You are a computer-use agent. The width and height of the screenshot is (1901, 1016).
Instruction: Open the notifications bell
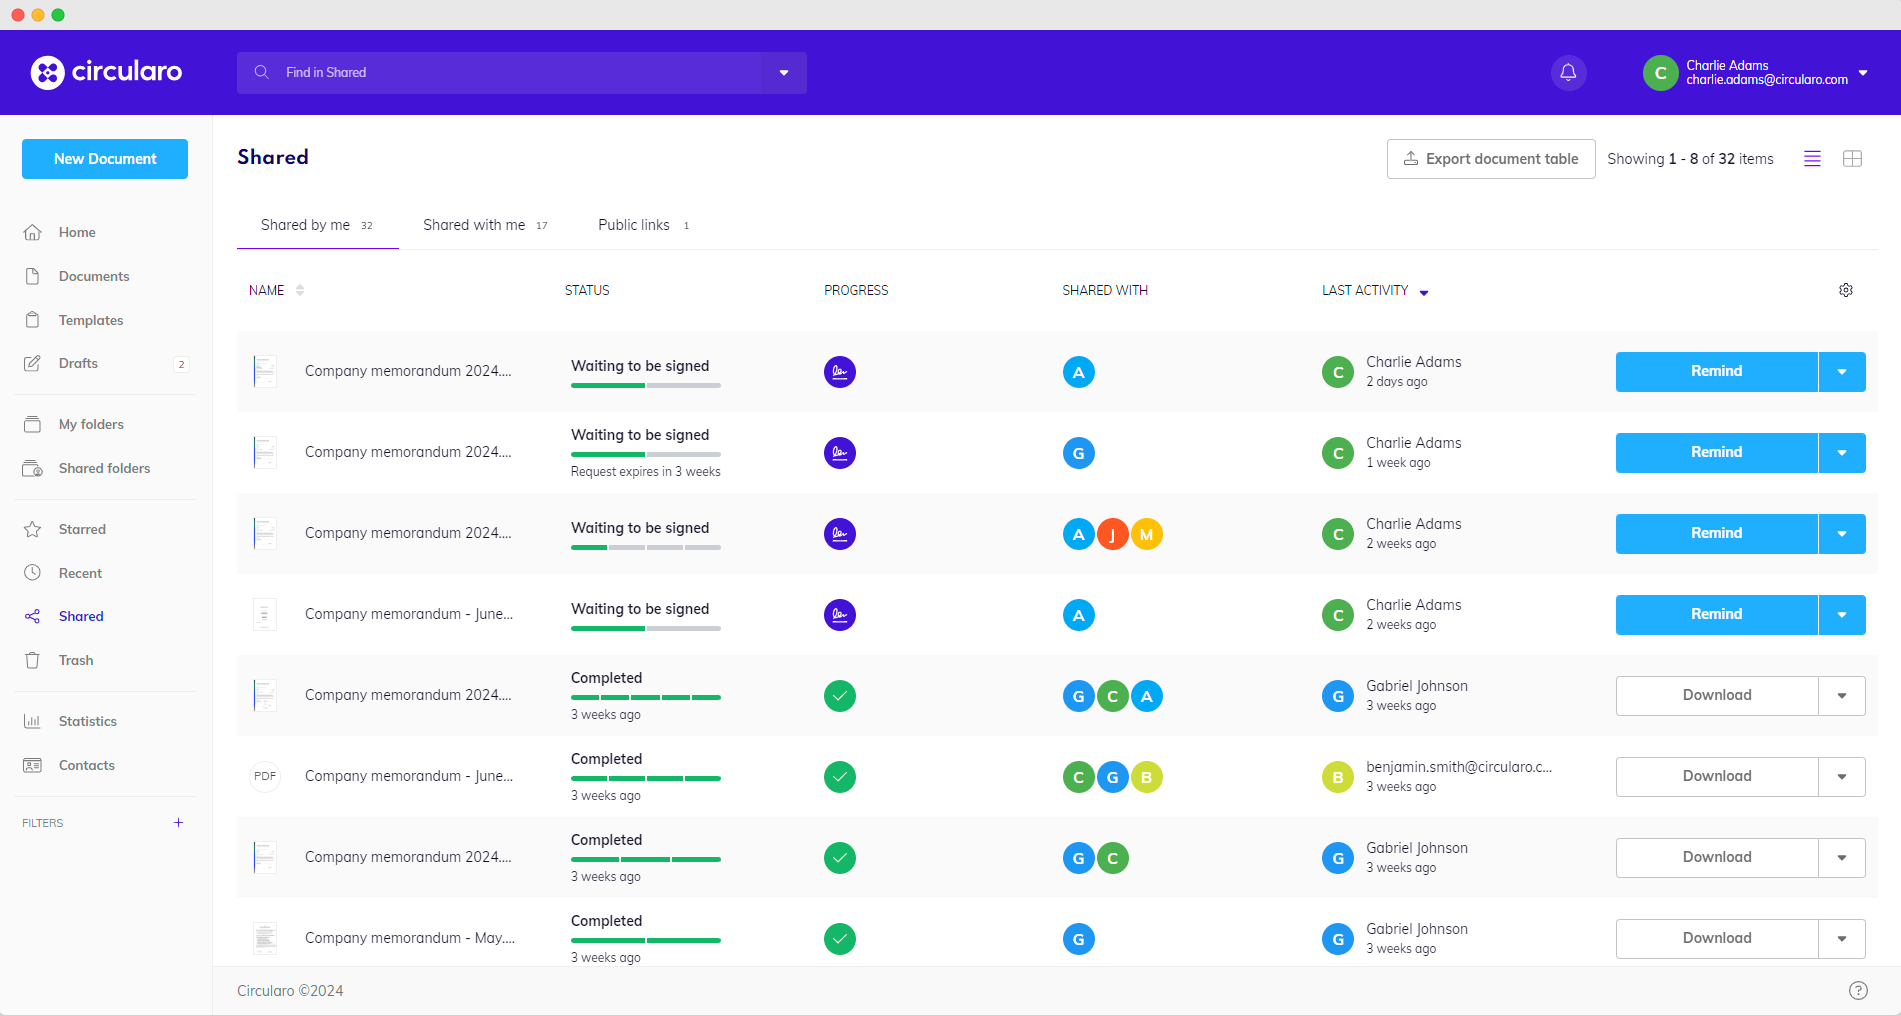tap(1568, 72)
